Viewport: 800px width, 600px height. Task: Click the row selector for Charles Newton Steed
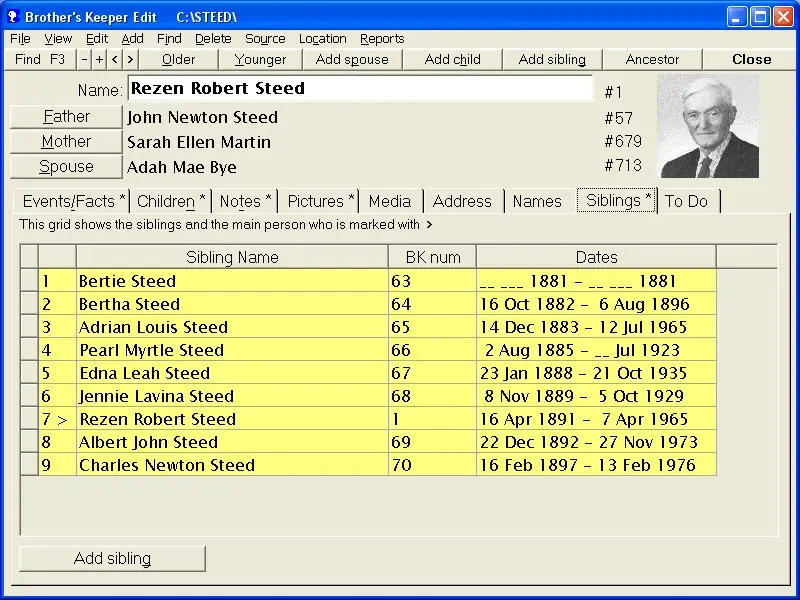coord(30,465)
